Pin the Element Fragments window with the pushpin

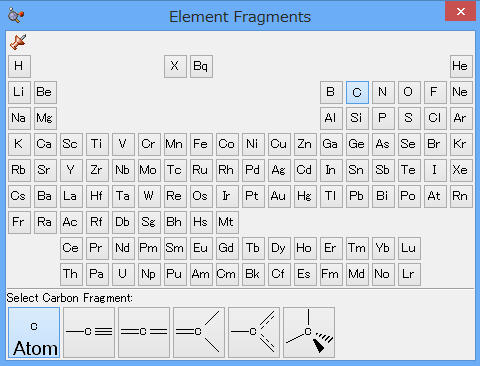click(18, 42)
